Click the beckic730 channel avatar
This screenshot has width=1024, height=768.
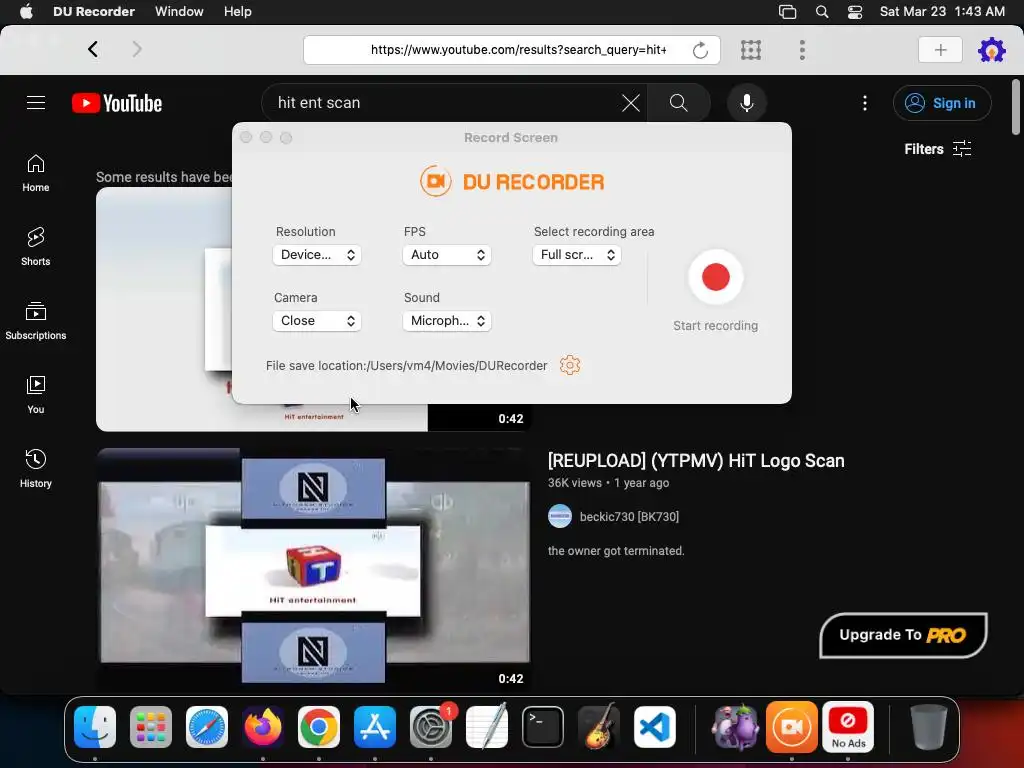coord(560,517)
